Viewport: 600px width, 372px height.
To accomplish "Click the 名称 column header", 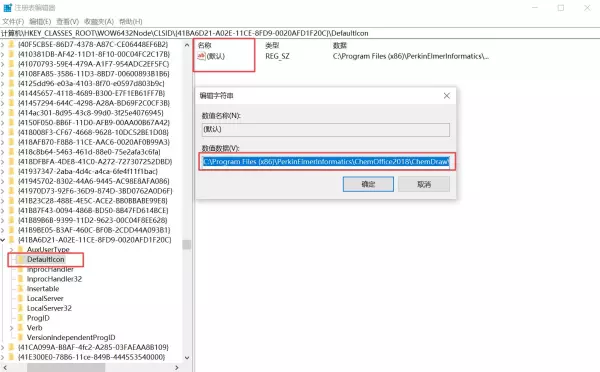I will point(205,45).
